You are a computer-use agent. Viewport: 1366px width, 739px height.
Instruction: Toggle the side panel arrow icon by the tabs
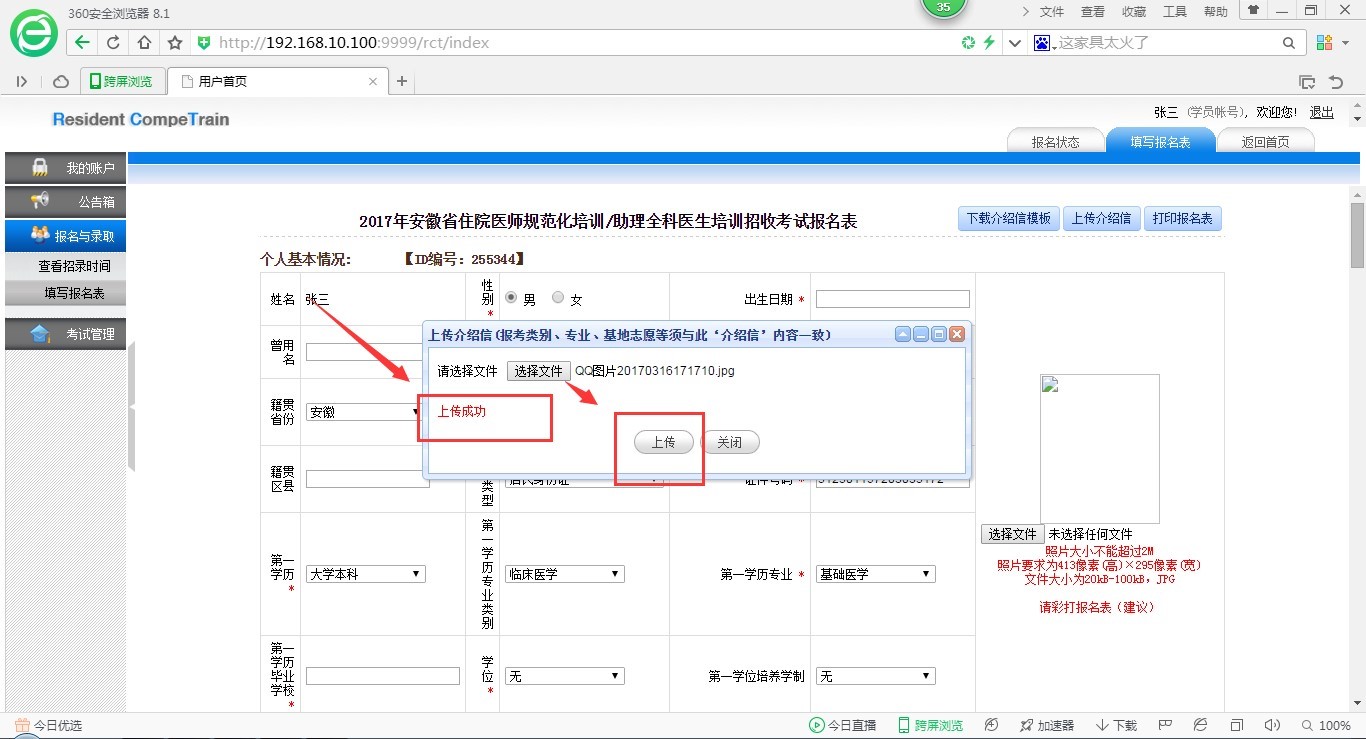coord(22,82)
